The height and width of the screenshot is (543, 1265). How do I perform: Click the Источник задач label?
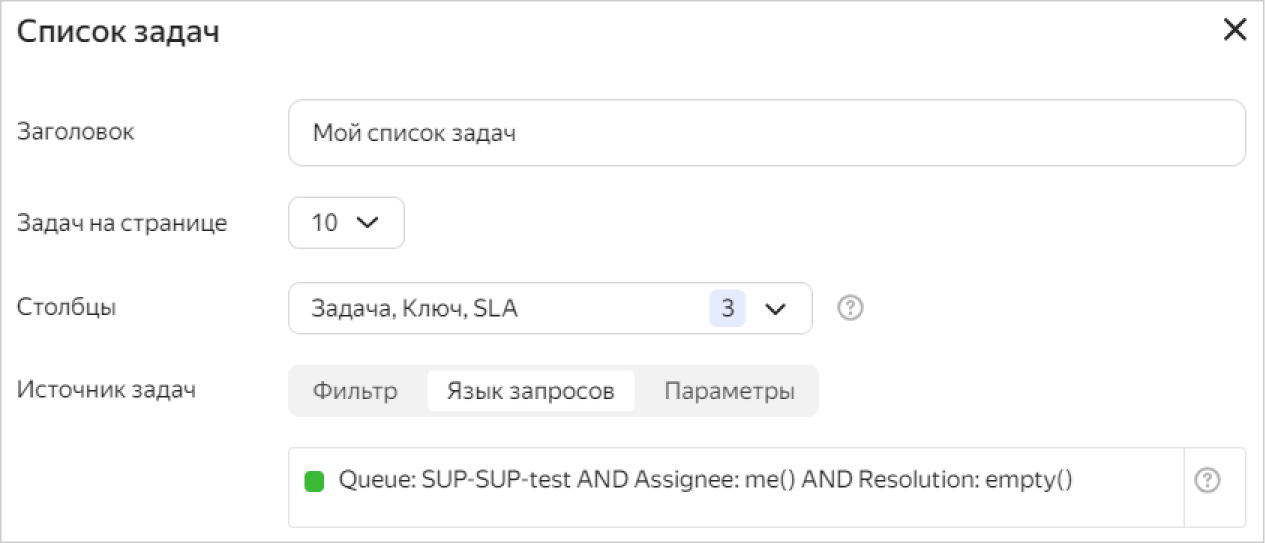pos(106,390)
